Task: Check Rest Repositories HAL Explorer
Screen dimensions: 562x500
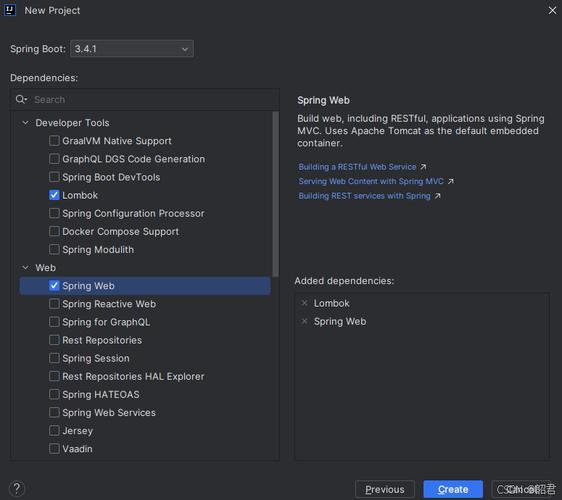Action: [x=54, y=376]
